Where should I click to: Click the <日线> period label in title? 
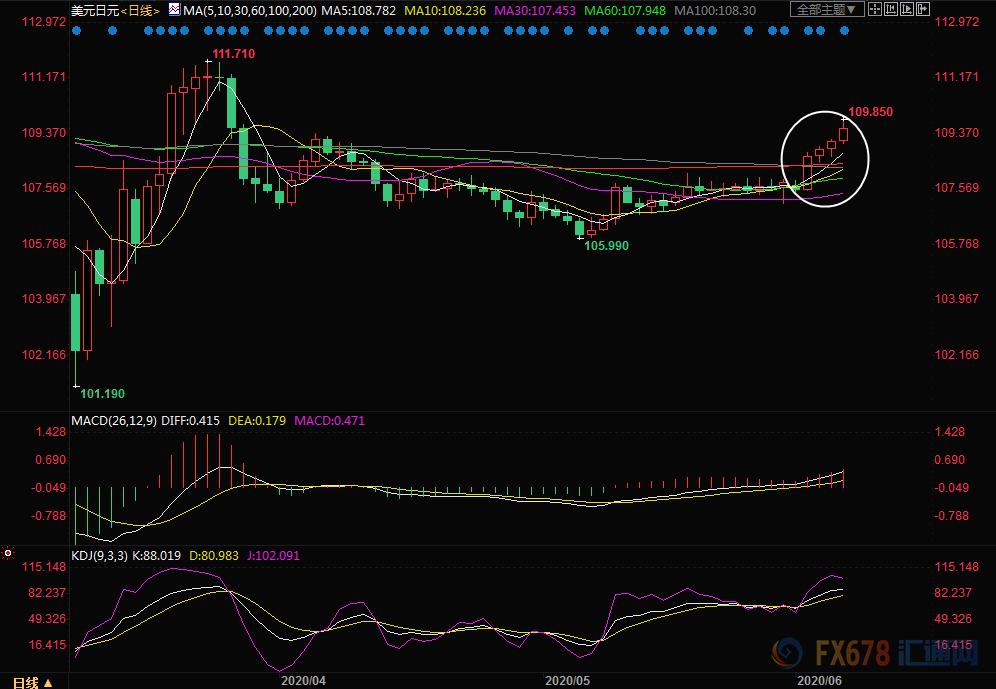(x=140, y=11)
